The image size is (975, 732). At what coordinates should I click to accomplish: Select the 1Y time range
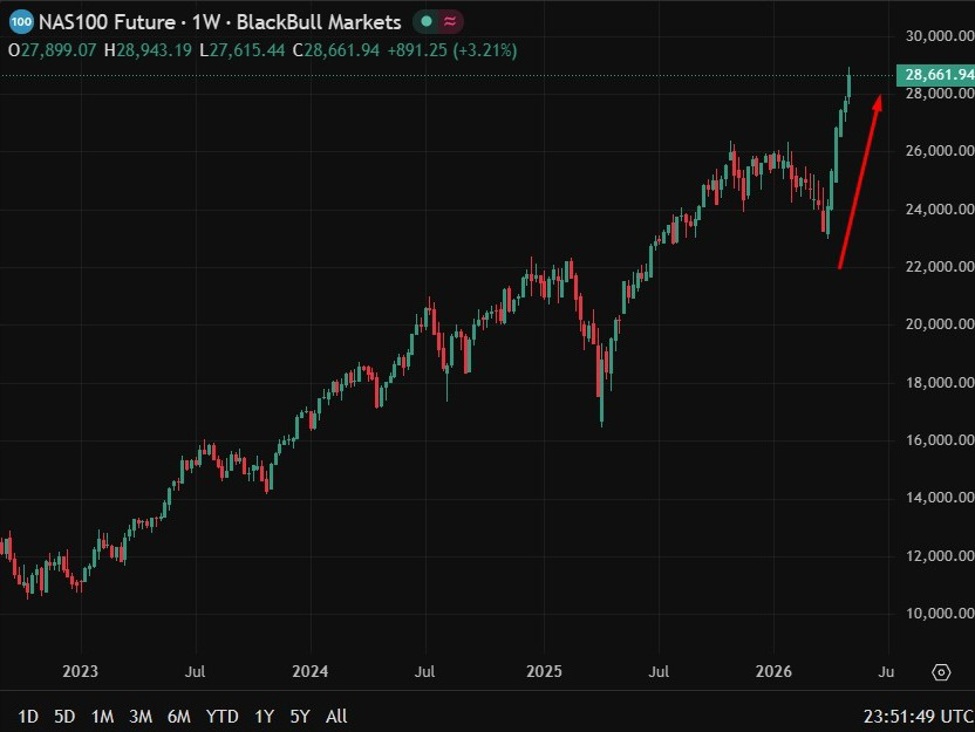pyautogui.click(x=264, y=716)
